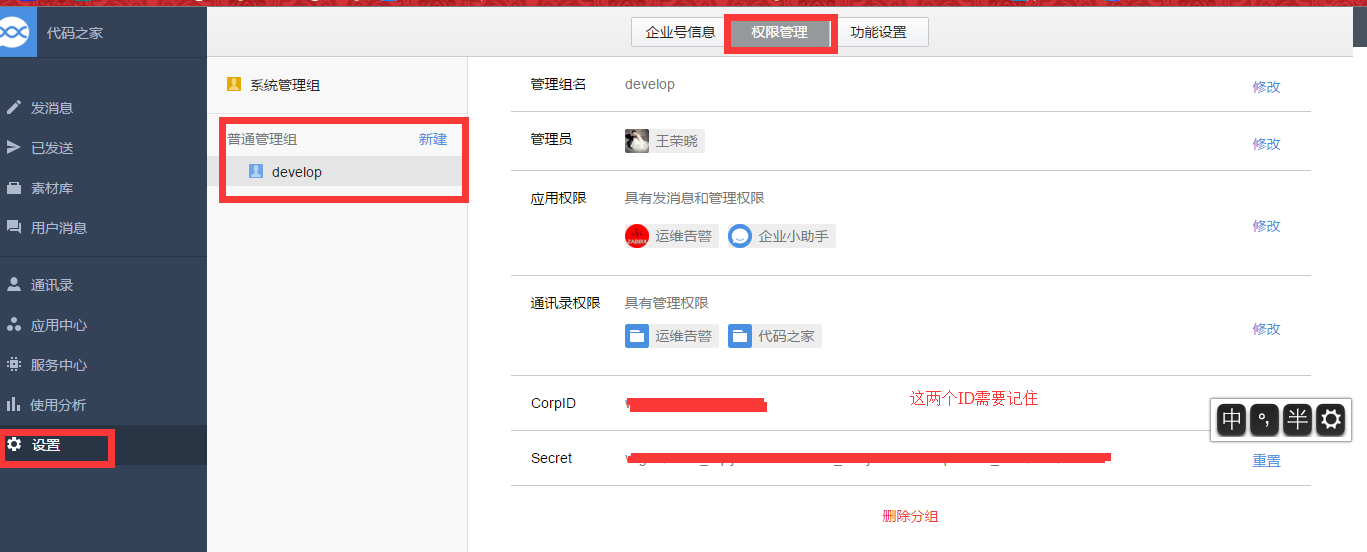Click the blue icon beside develop

coord(256,171)
